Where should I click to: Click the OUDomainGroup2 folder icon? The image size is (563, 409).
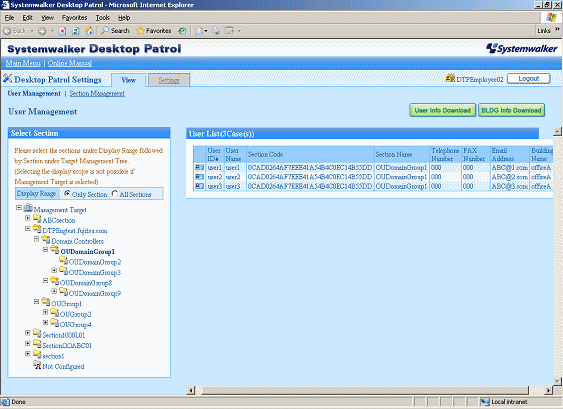coord(64,260)
